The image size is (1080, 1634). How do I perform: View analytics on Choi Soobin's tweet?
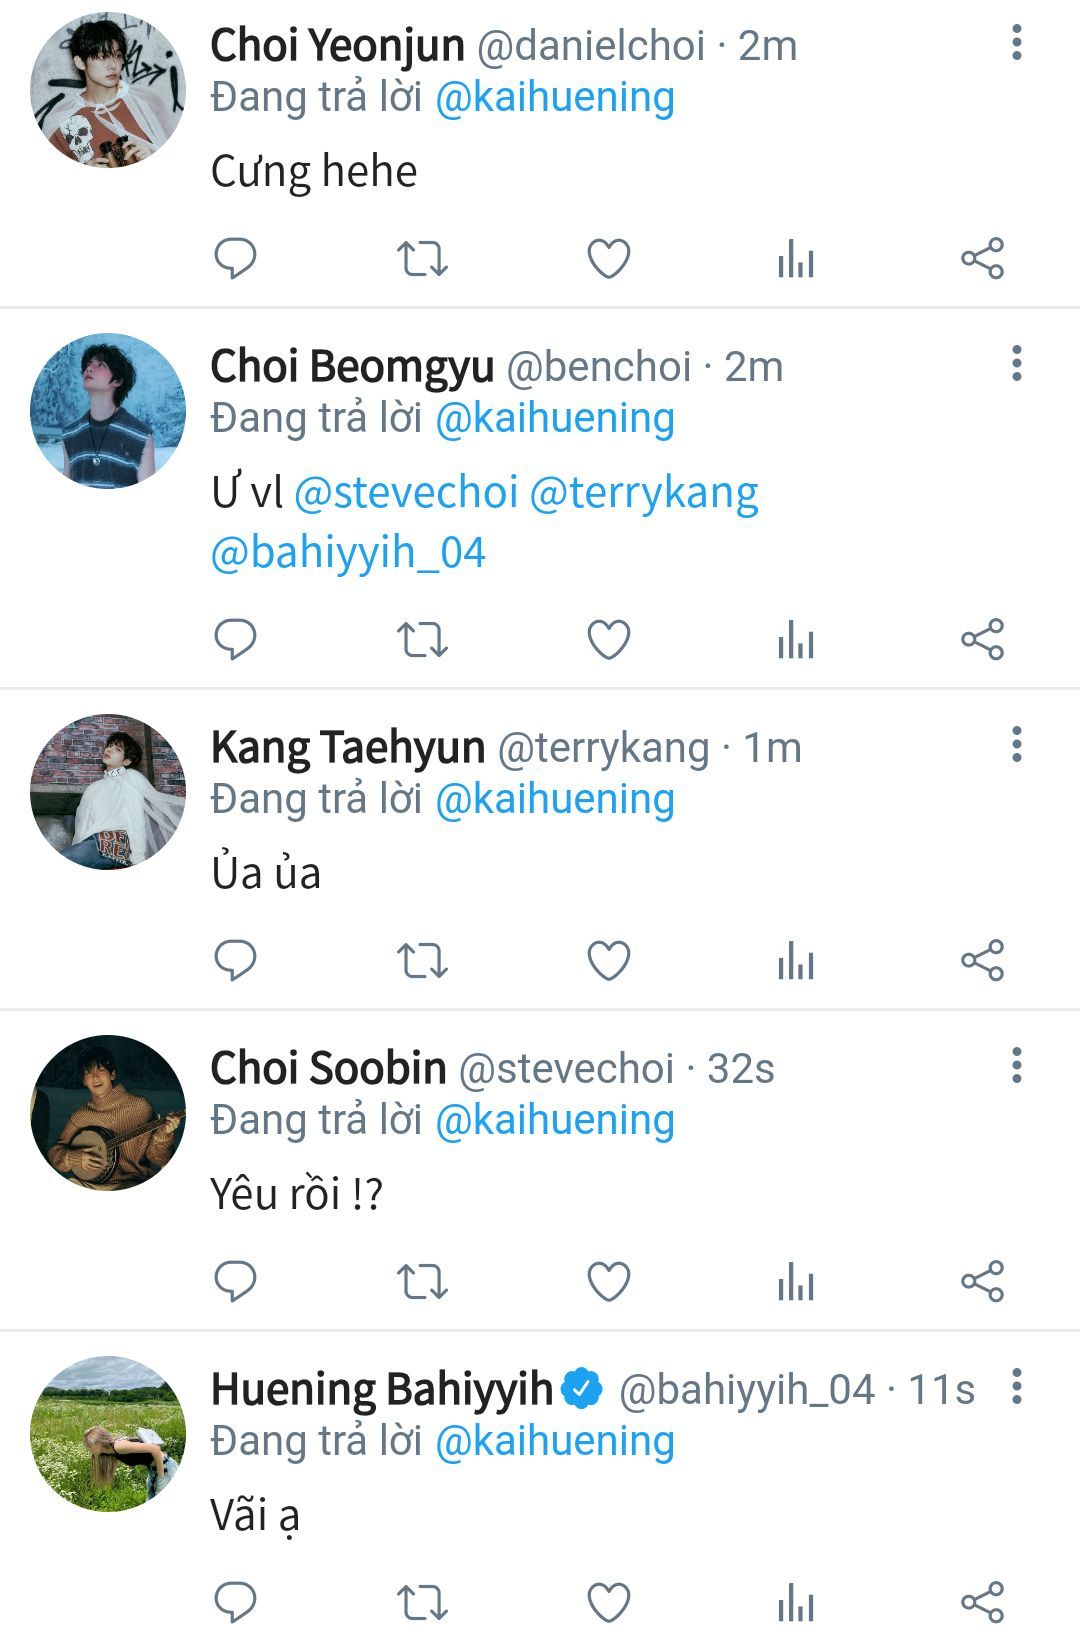point(796,1282)
